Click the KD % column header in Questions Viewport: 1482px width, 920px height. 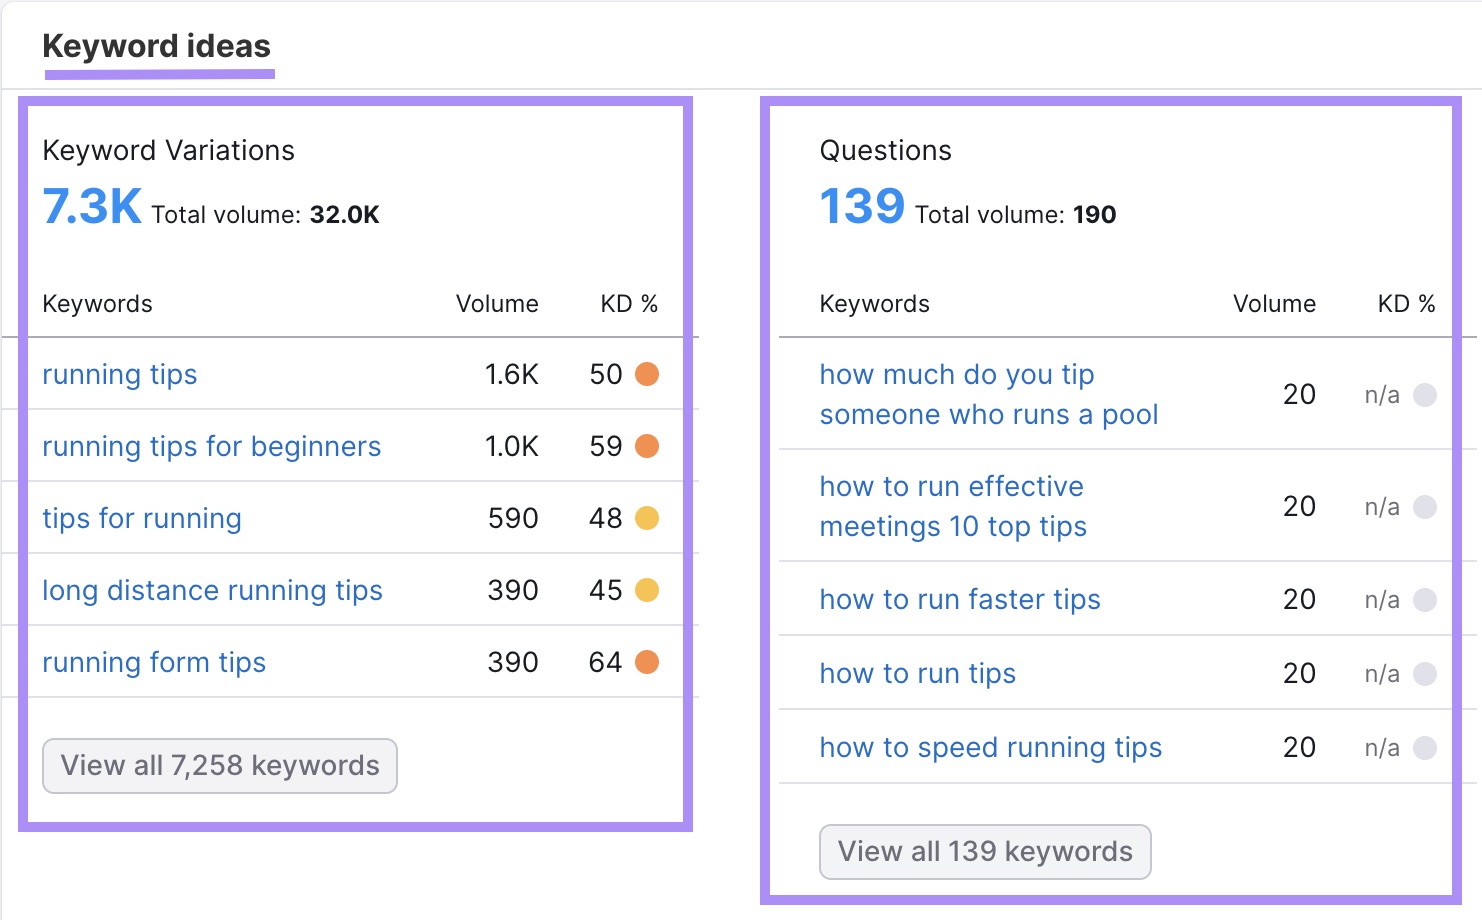1404,303
